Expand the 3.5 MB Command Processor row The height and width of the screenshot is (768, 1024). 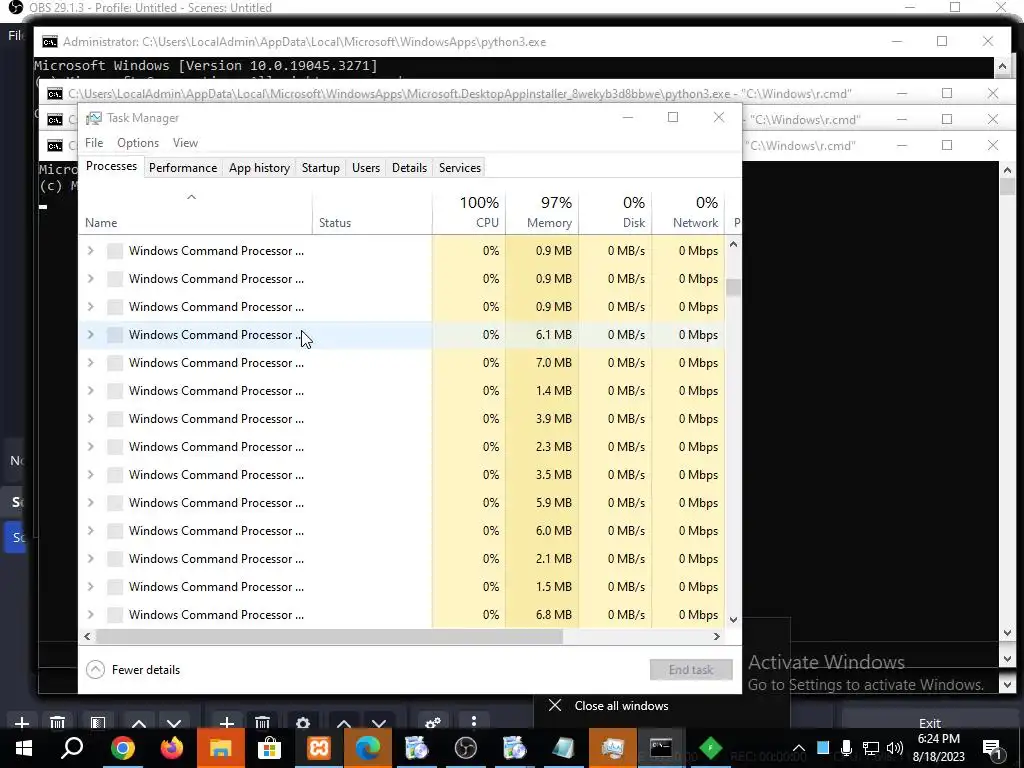[91, 475]
